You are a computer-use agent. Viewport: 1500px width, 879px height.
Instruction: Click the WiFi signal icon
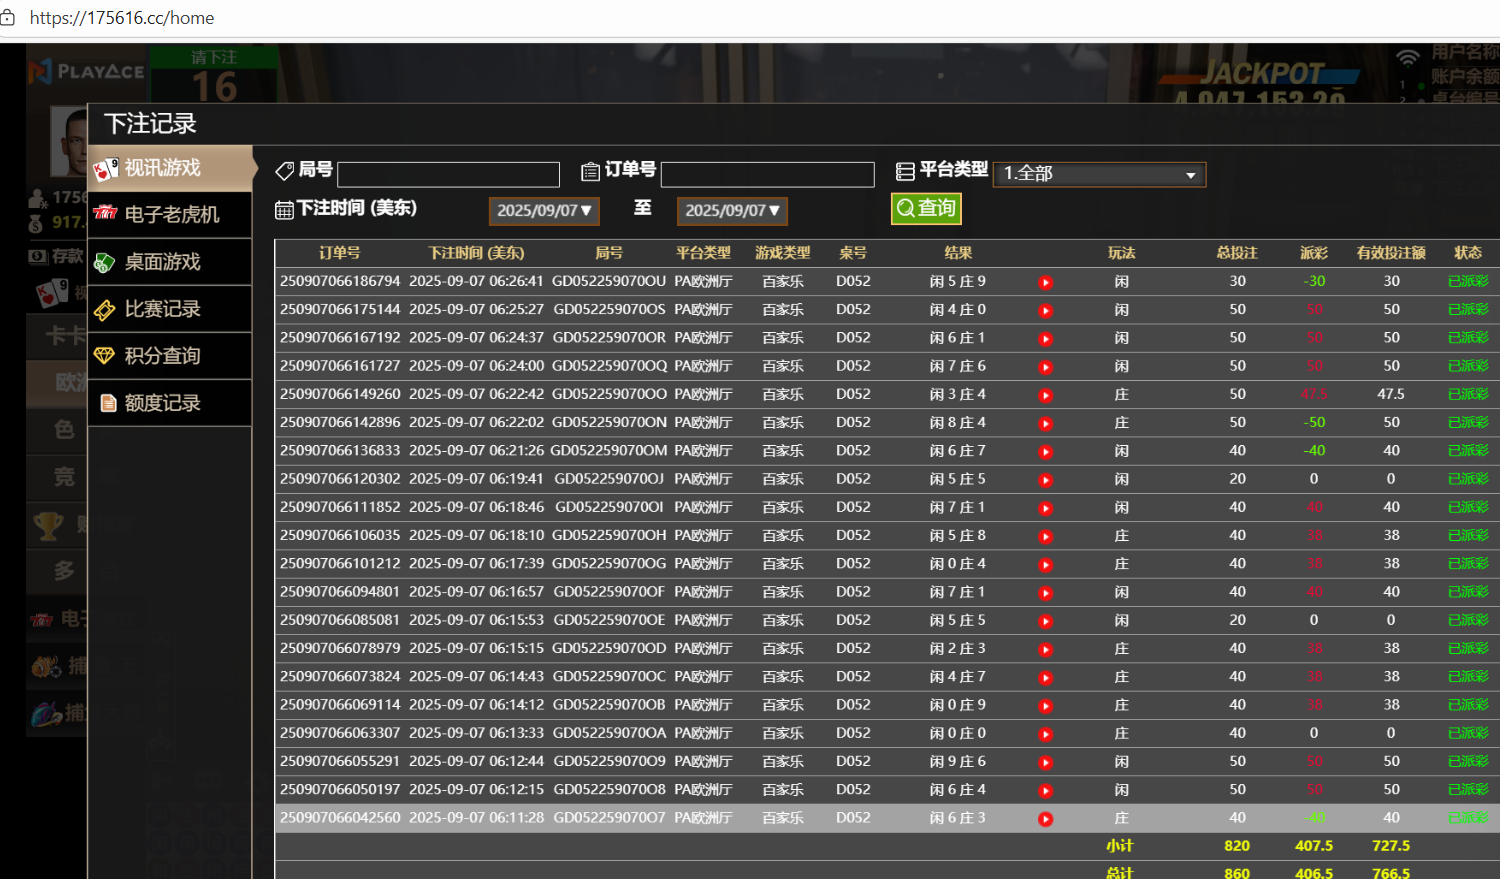click(x=1408, y=58)
